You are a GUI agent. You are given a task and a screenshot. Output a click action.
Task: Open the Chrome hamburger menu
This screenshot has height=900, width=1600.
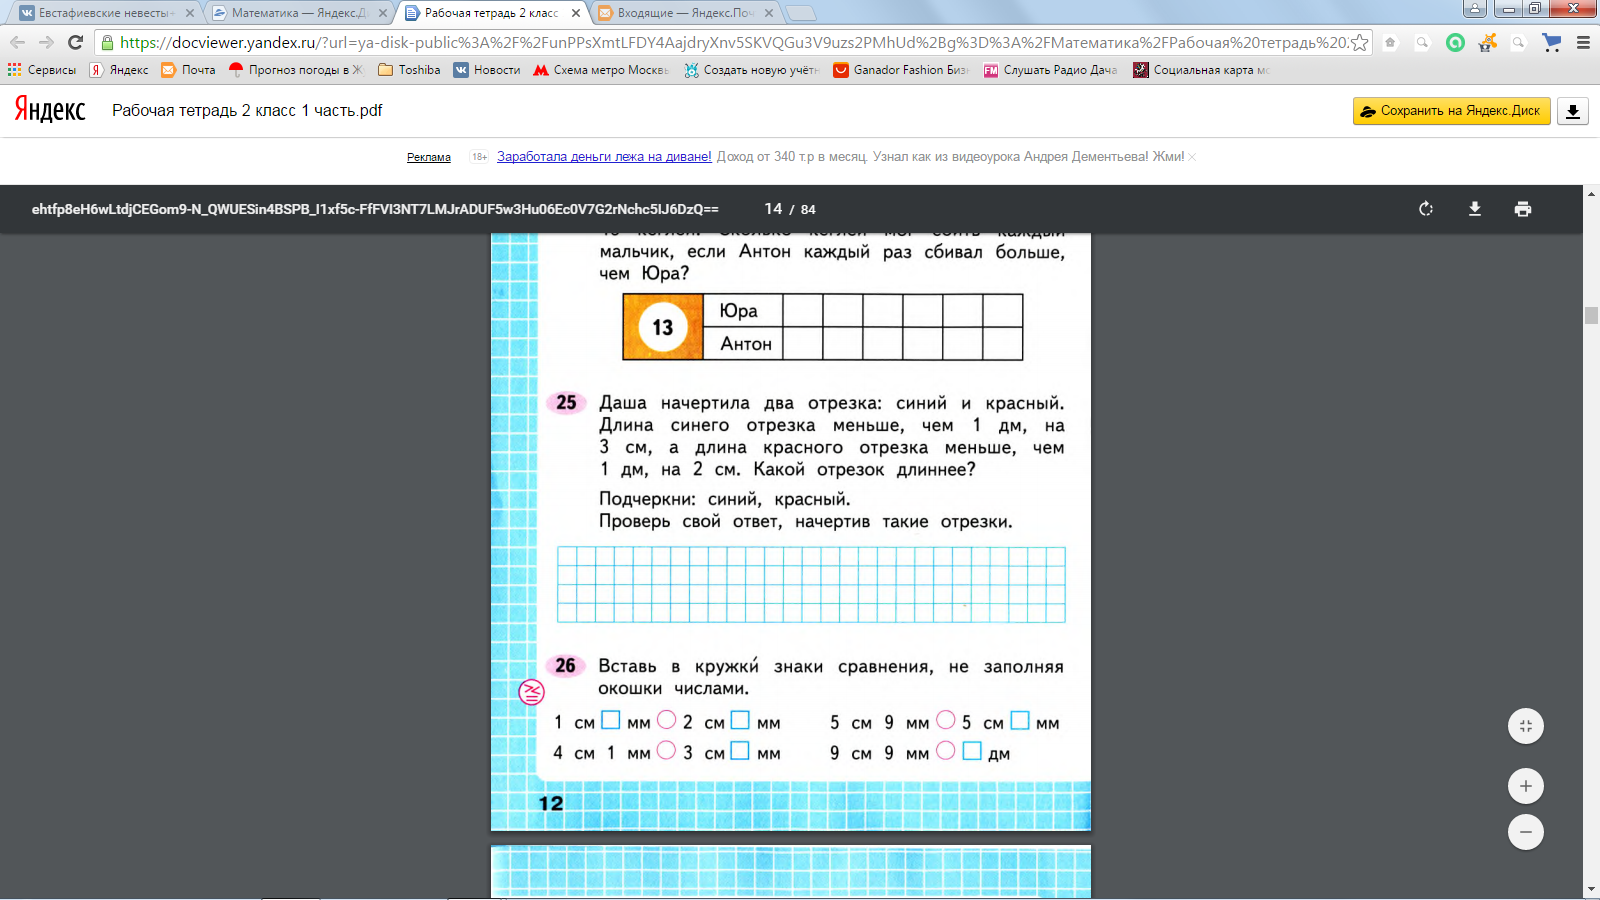coord(1583,42)
